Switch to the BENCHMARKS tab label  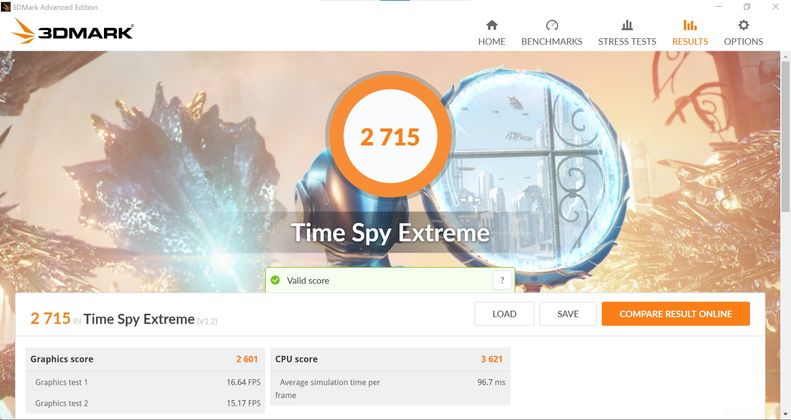coord(552,41)
